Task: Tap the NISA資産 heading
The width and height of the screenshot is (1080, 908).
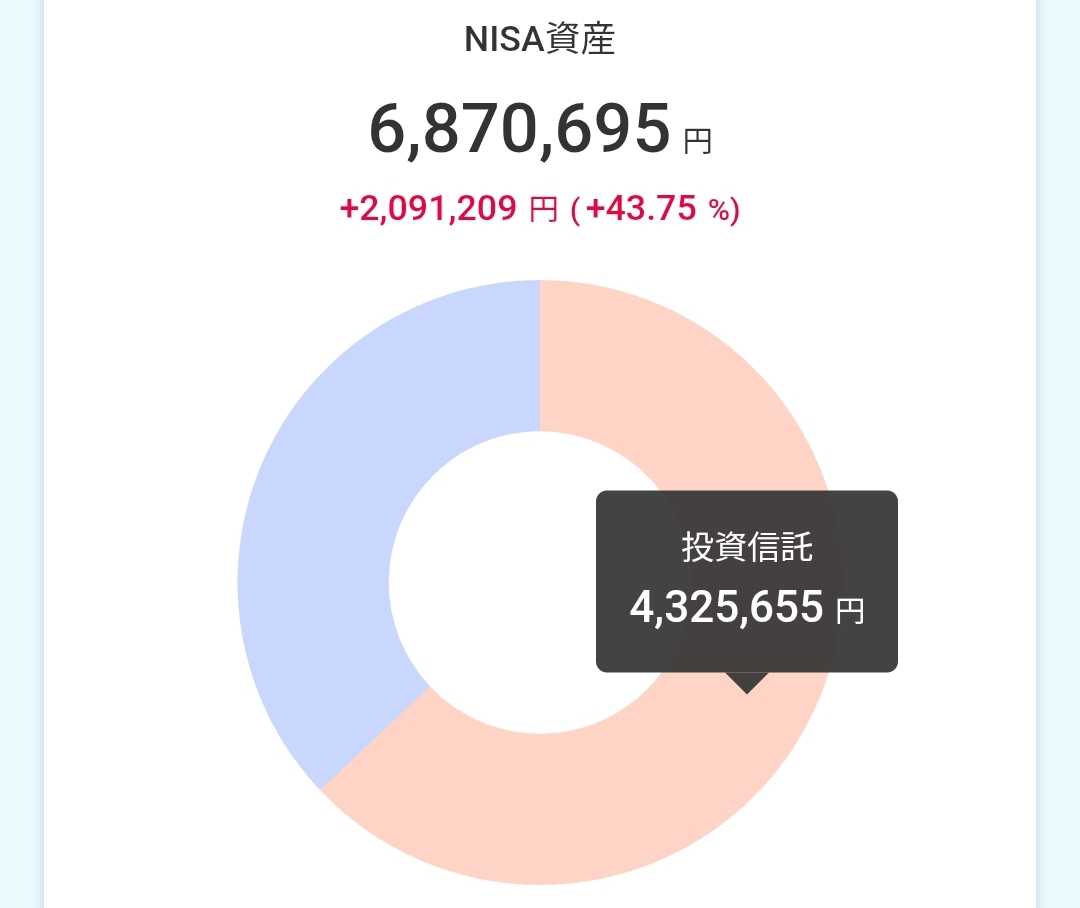Action: 540,40
